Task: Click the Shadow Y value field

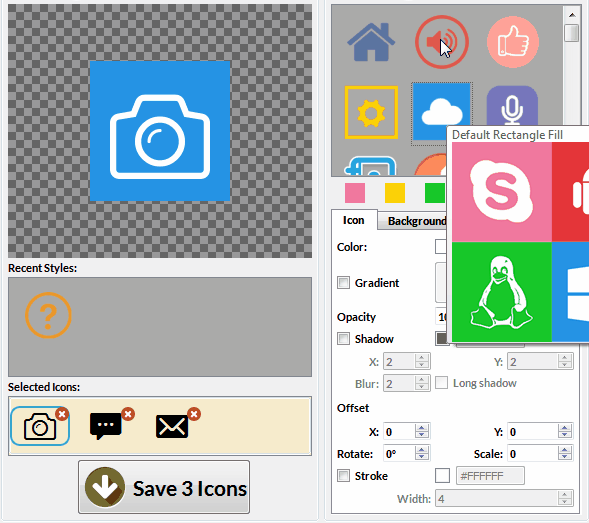Action: 533,361
